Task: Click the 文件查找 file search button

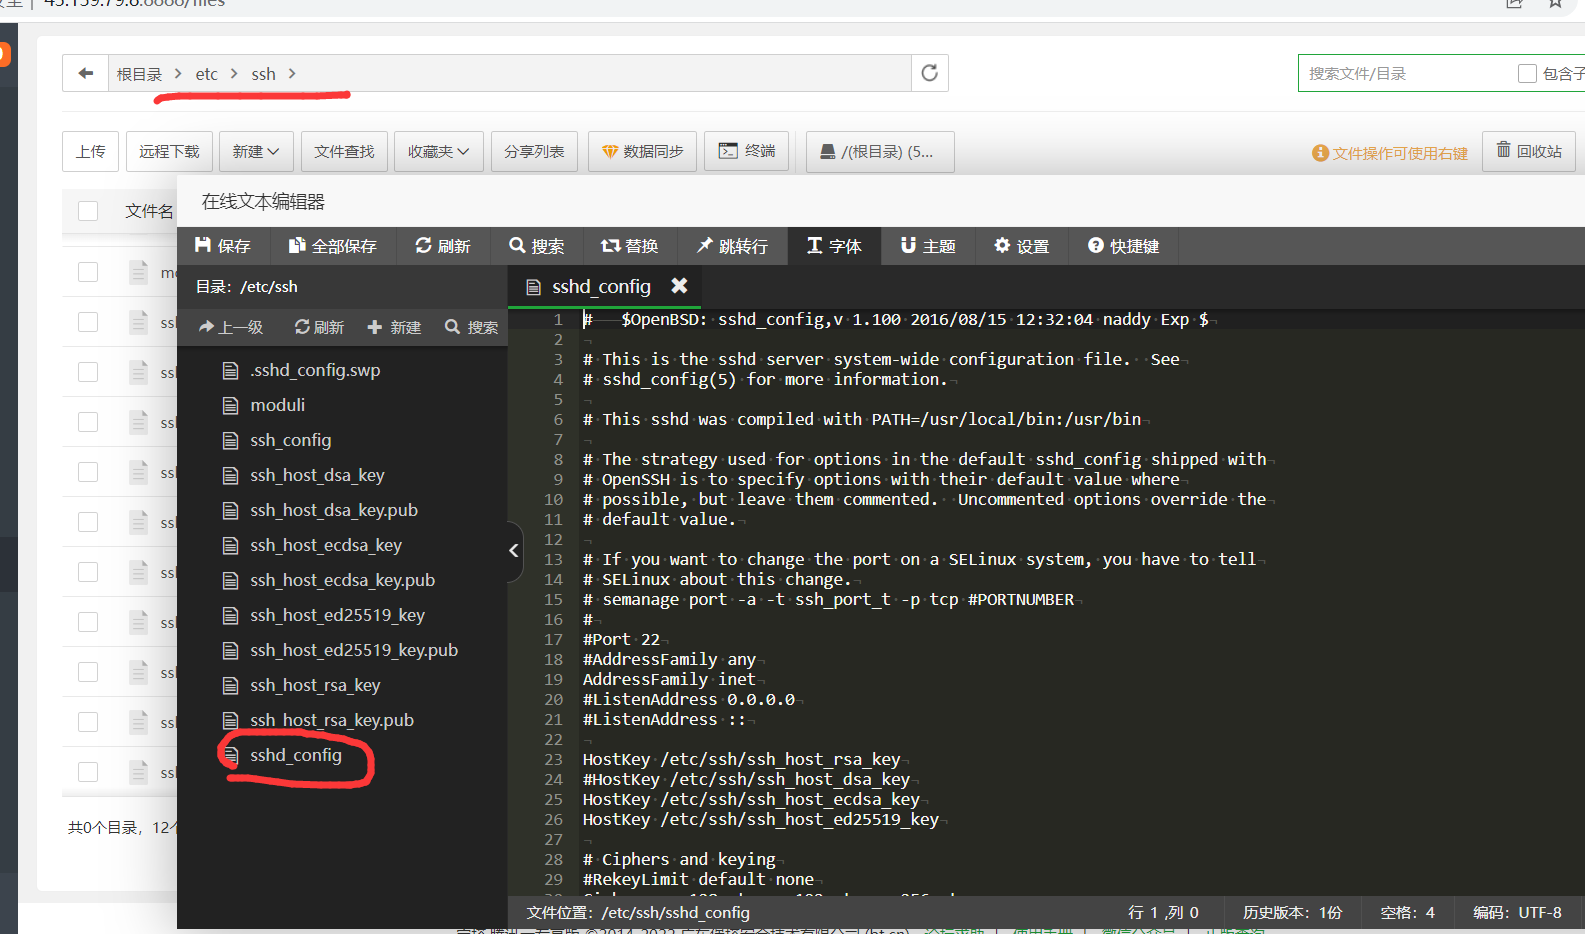Action: [x=344, y=151]
